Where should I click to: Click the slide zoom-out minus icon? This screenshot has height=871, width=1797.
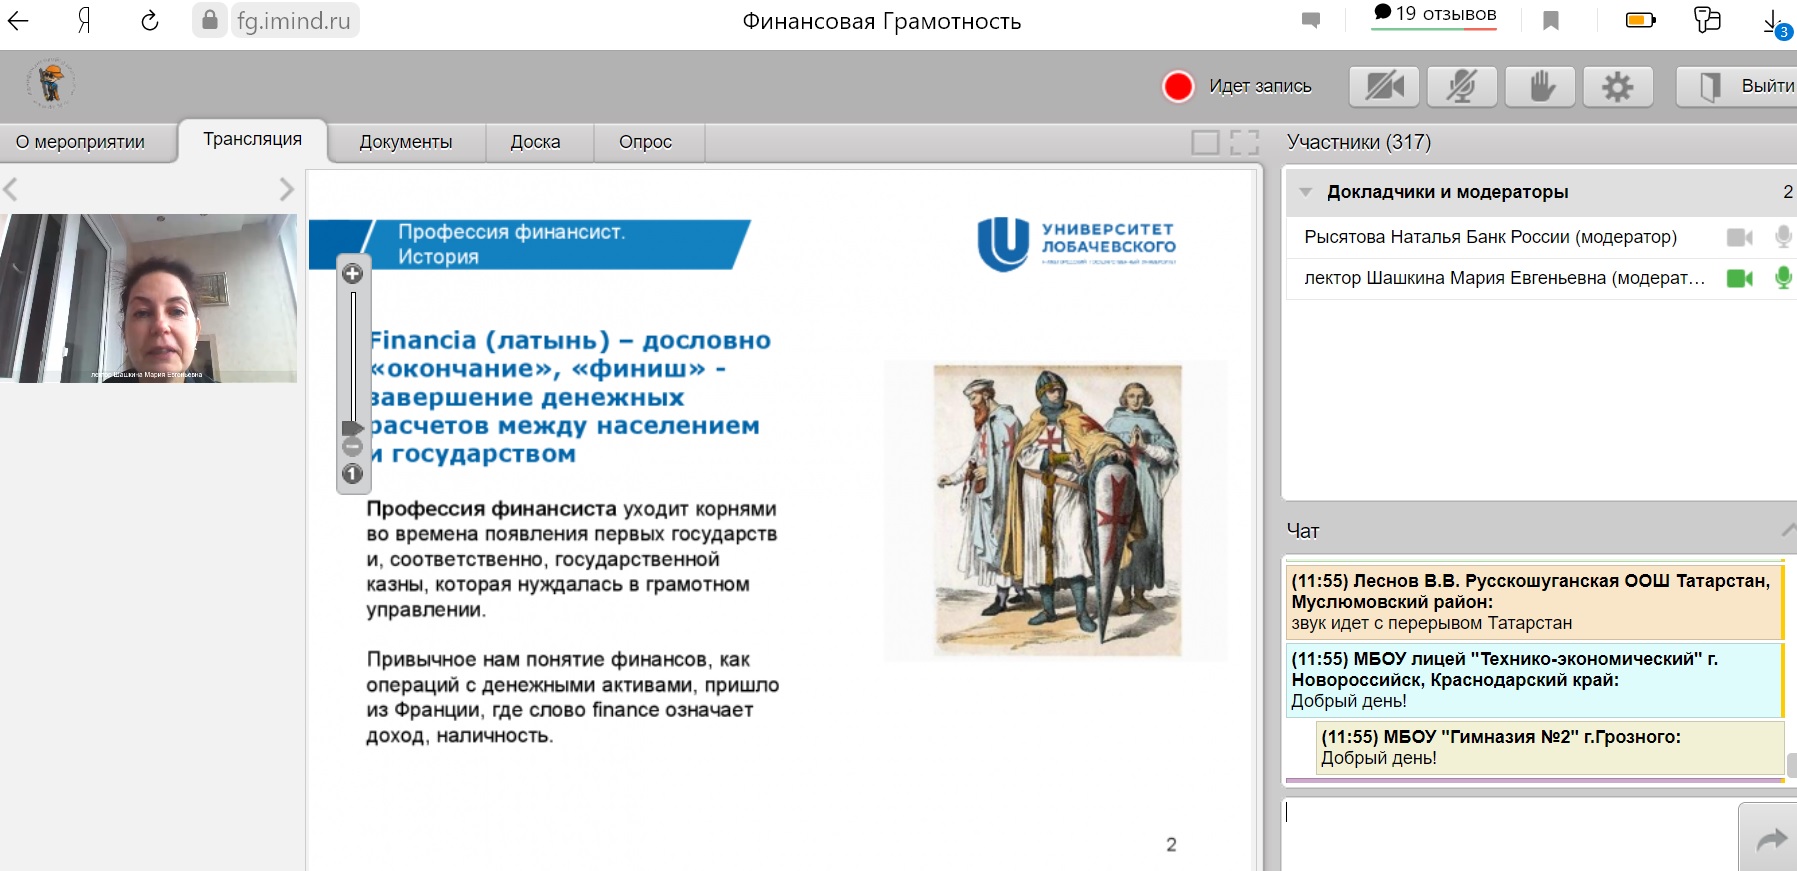coord(352,447)
